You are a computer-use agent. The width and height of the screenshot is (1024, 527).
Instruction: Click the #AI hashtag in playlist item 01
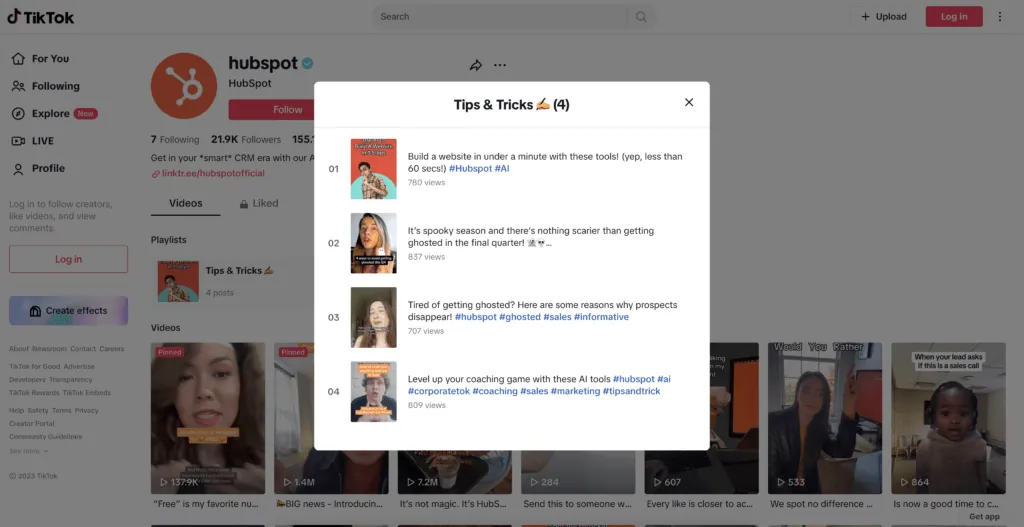click(502, 168)
